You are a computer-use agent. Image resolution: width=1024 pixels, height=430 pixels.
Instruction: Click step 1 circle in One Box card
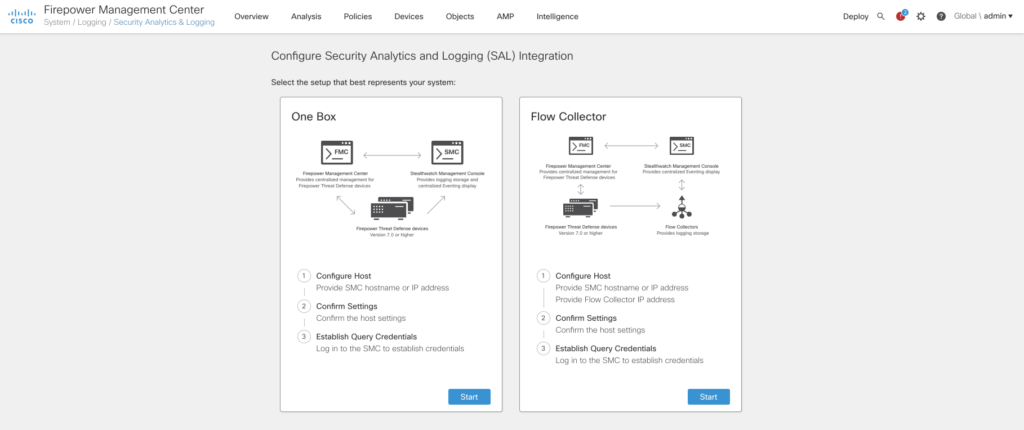304,276
